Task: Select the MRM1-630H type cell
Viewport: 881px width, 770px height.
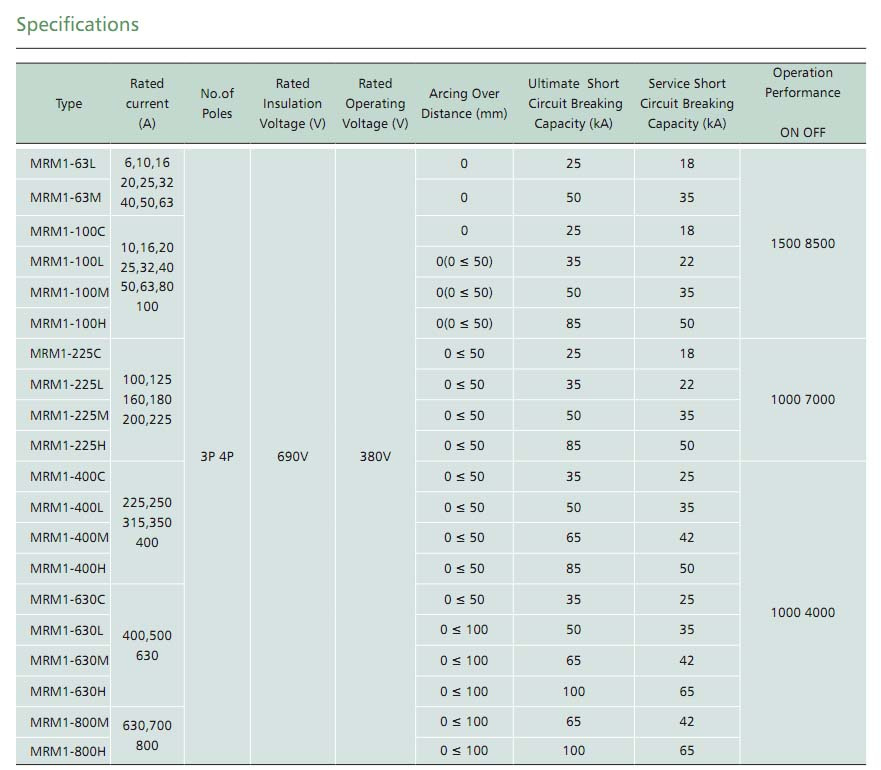Action: pos(68,692)
